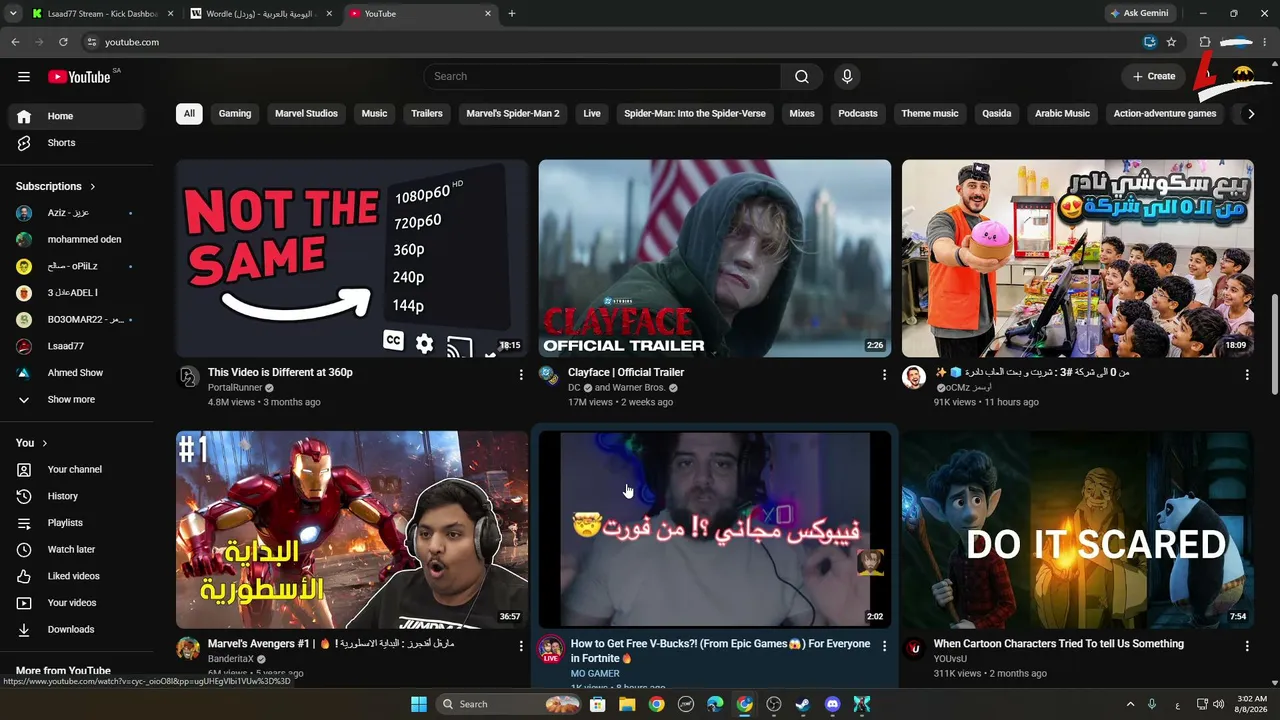This screenshot has width=1280, height=720.
Task: Open Downloads in the sidebar
Action: coord(76,629)
